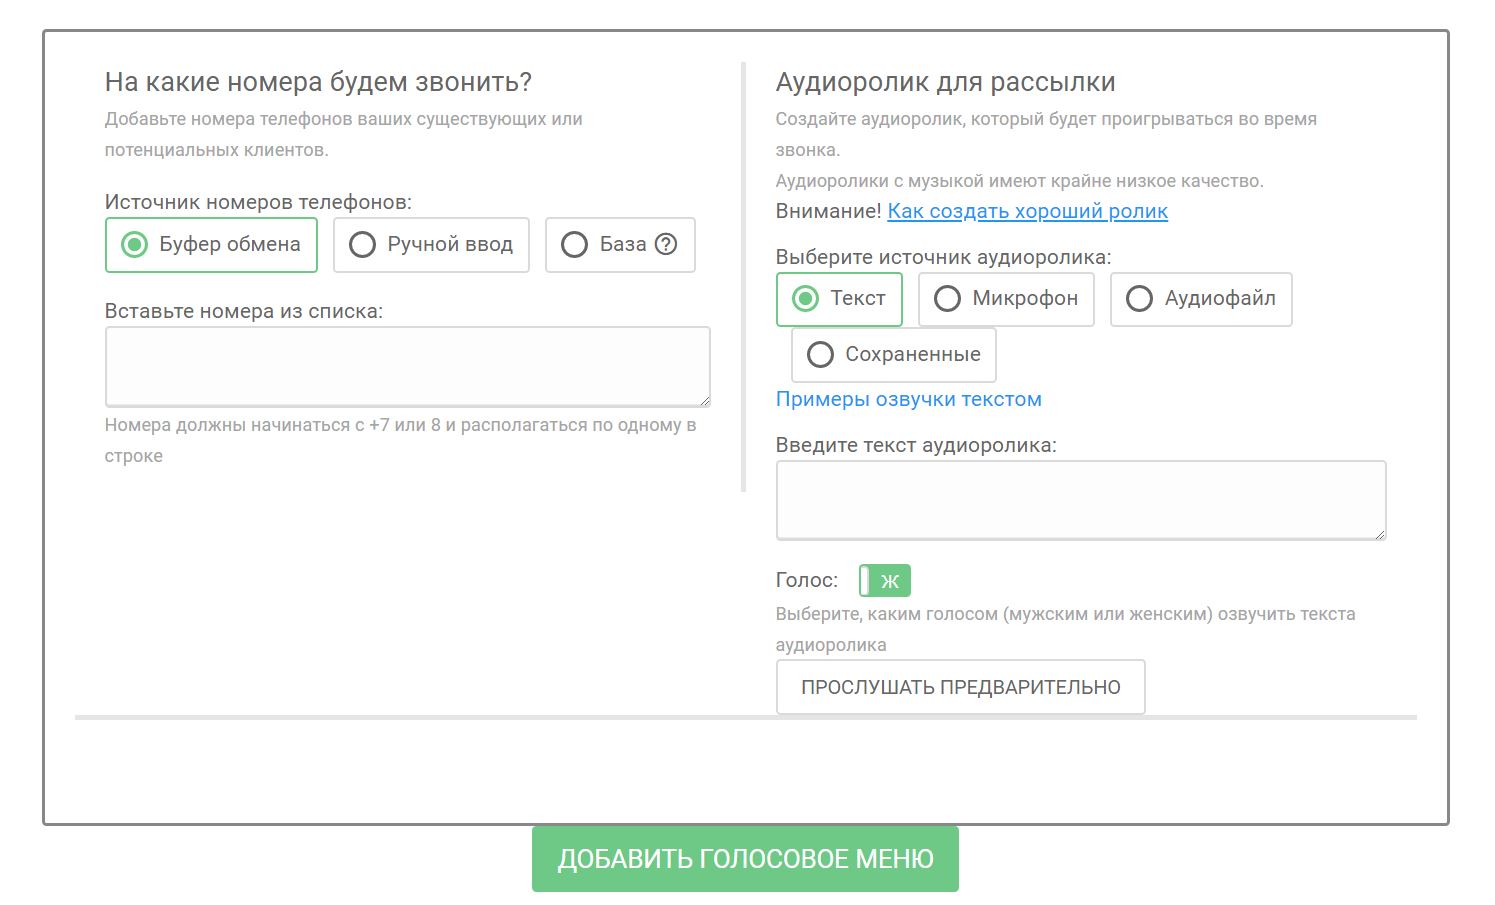1495x905 pixels.
Task: Choose Микрофон as audio source
Action: coord(1006,299)
